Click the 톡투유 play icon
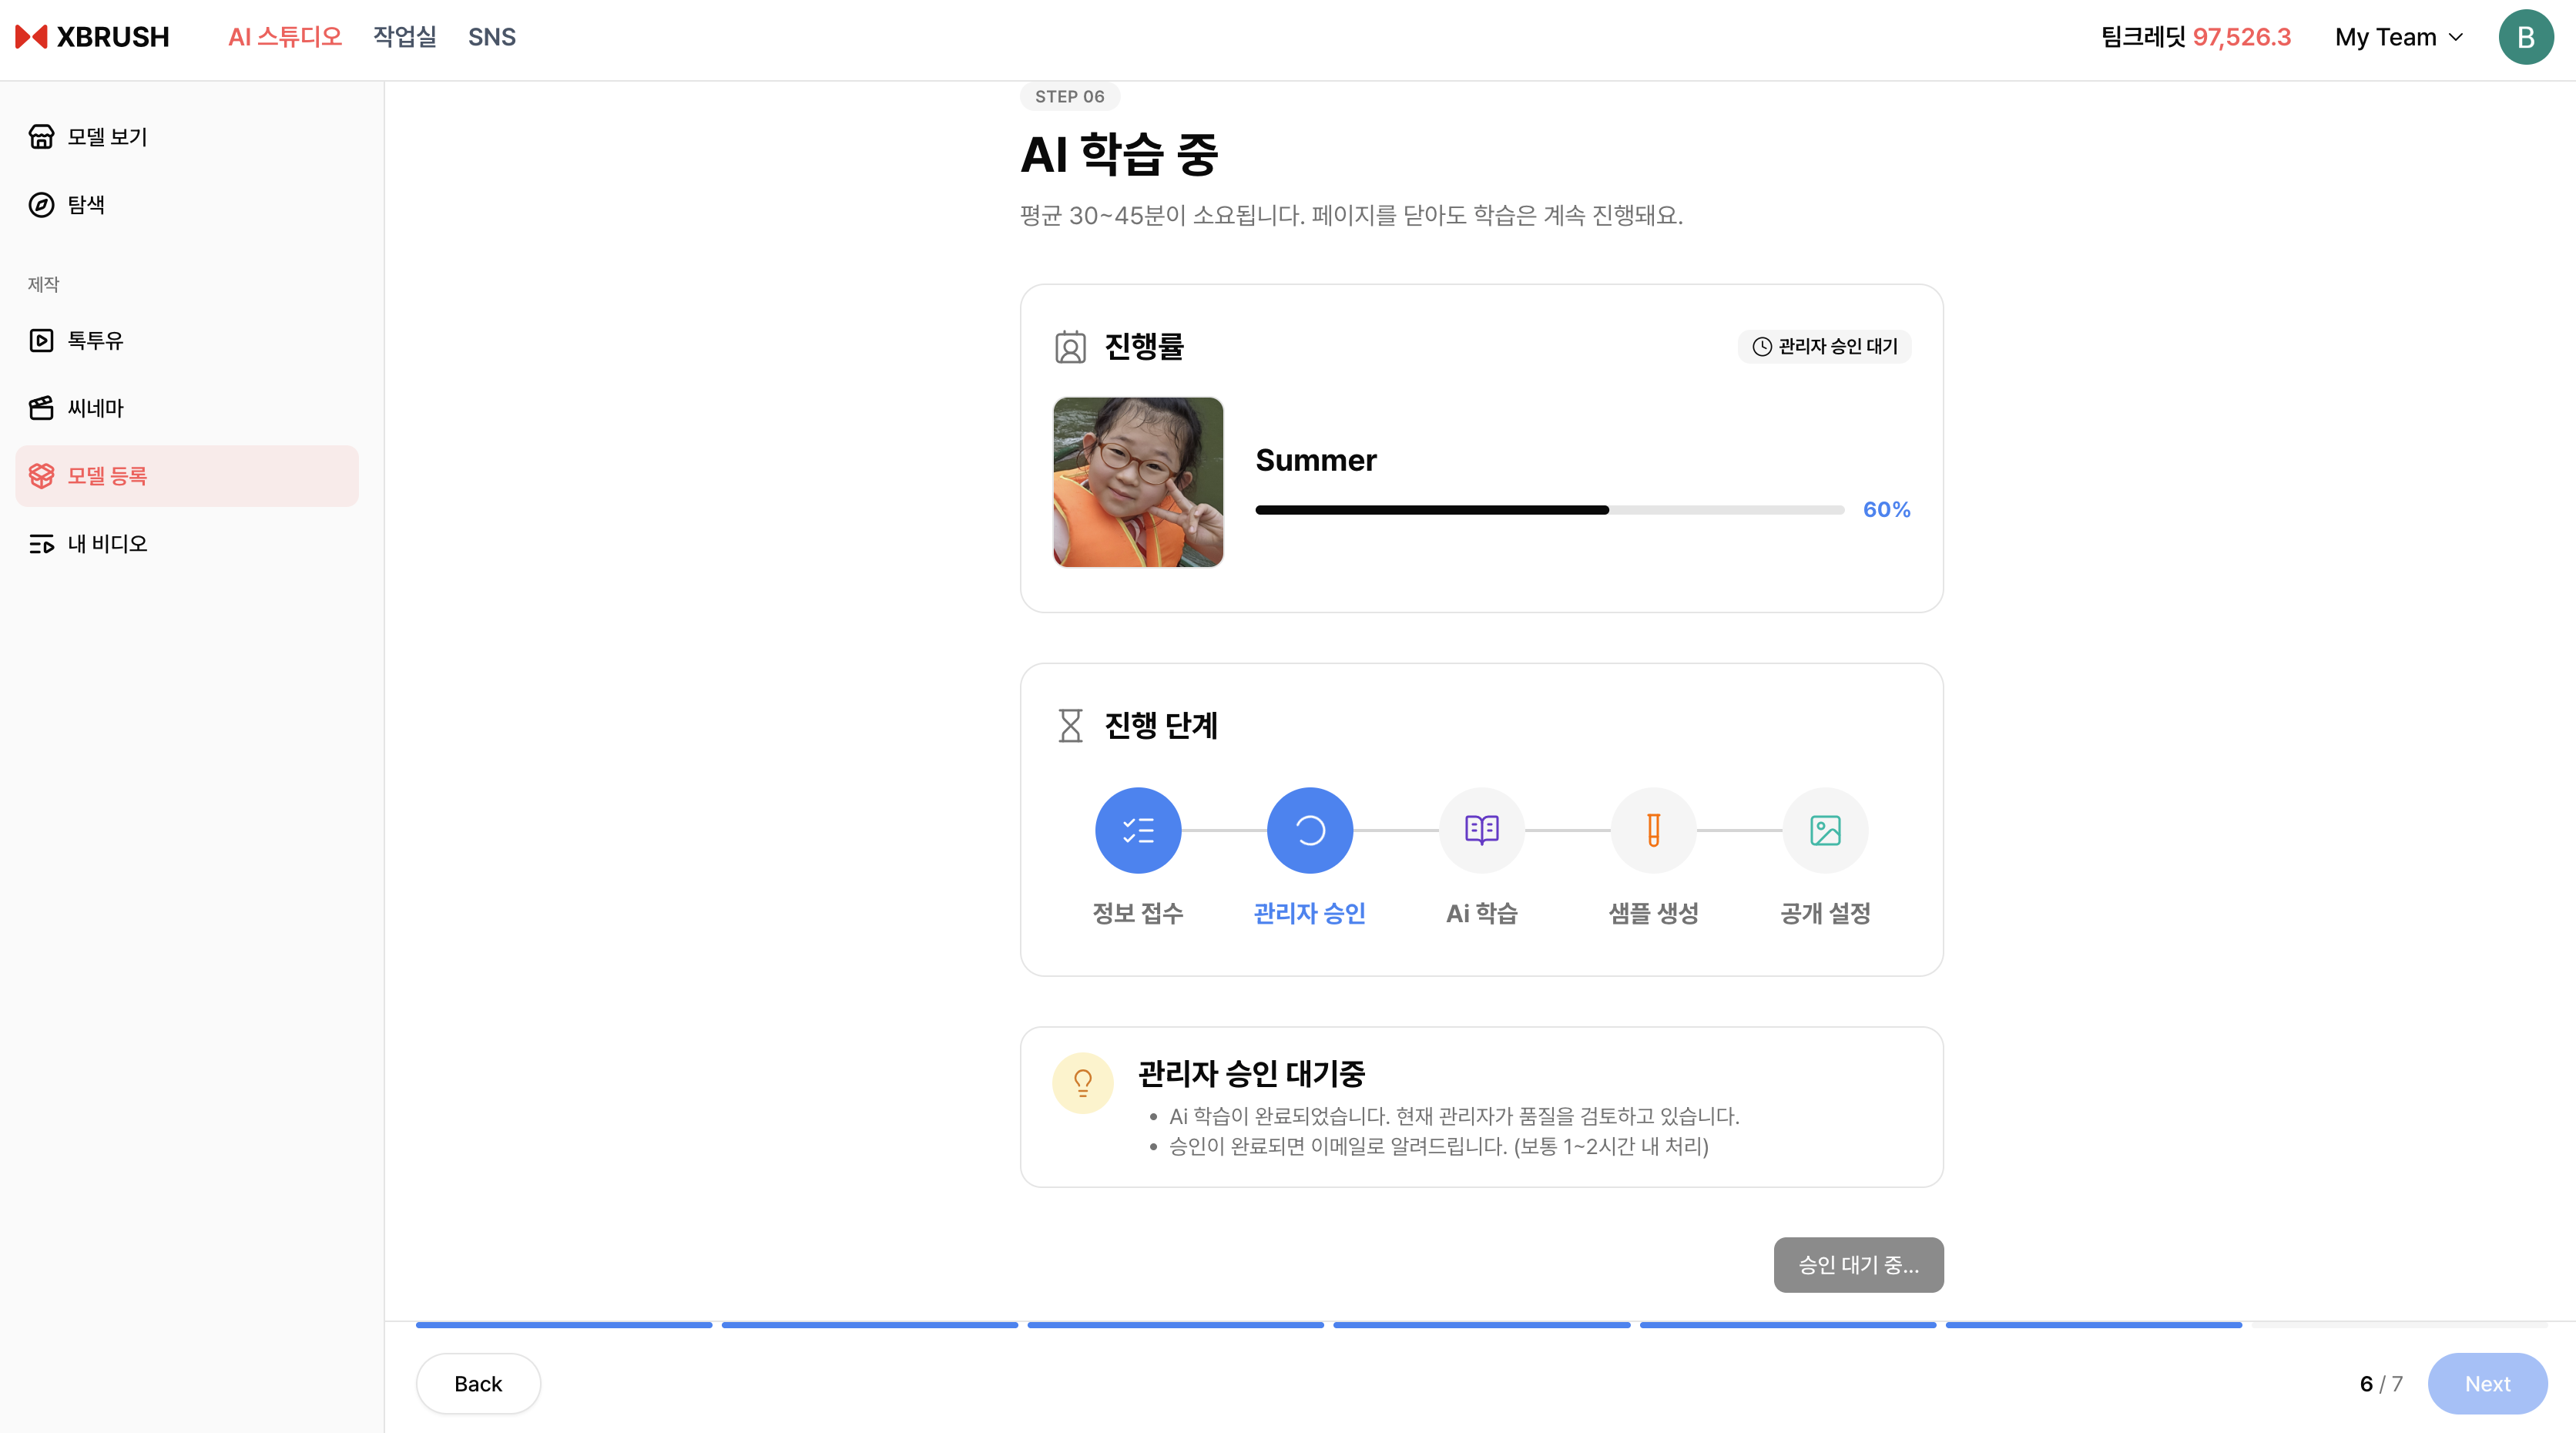The height and width of the screenshot is (1433, 2576). 41,340
